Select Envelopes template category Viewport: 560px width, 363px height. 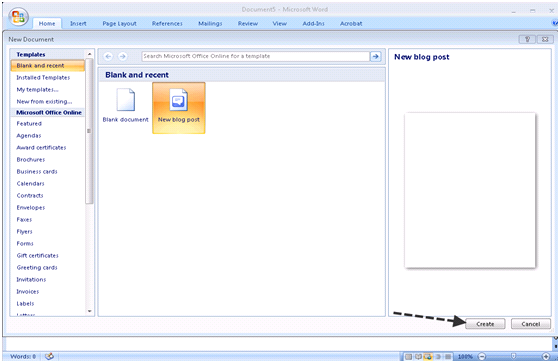pos(31,208)
